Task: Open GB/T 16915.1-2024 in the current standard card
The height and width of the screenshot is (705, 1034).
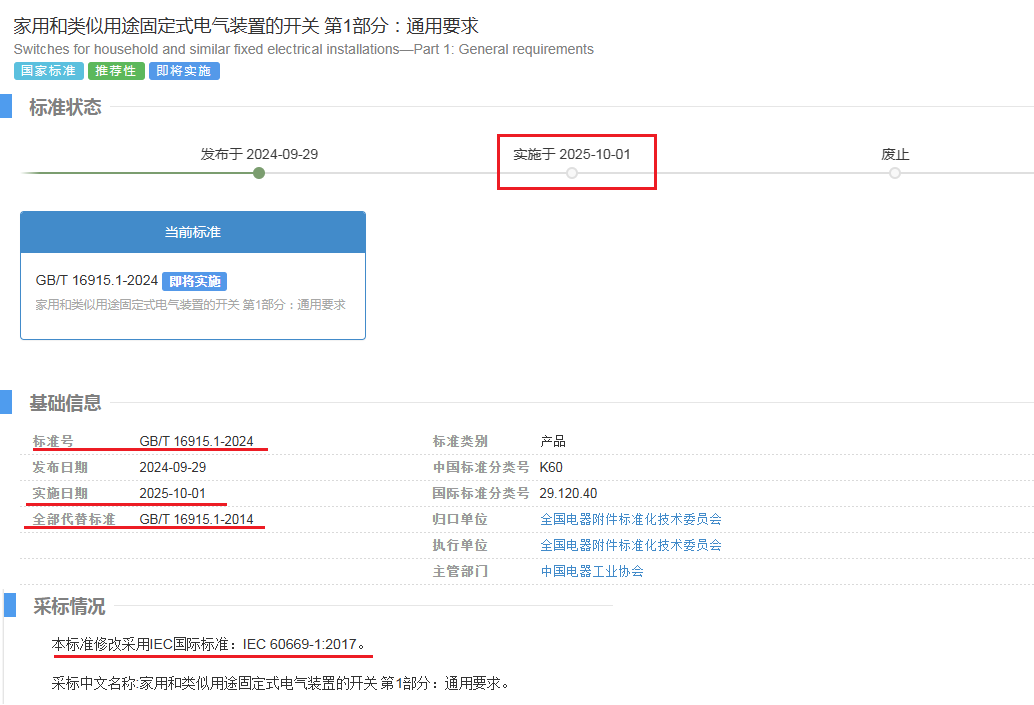Action: click(97, 281)
